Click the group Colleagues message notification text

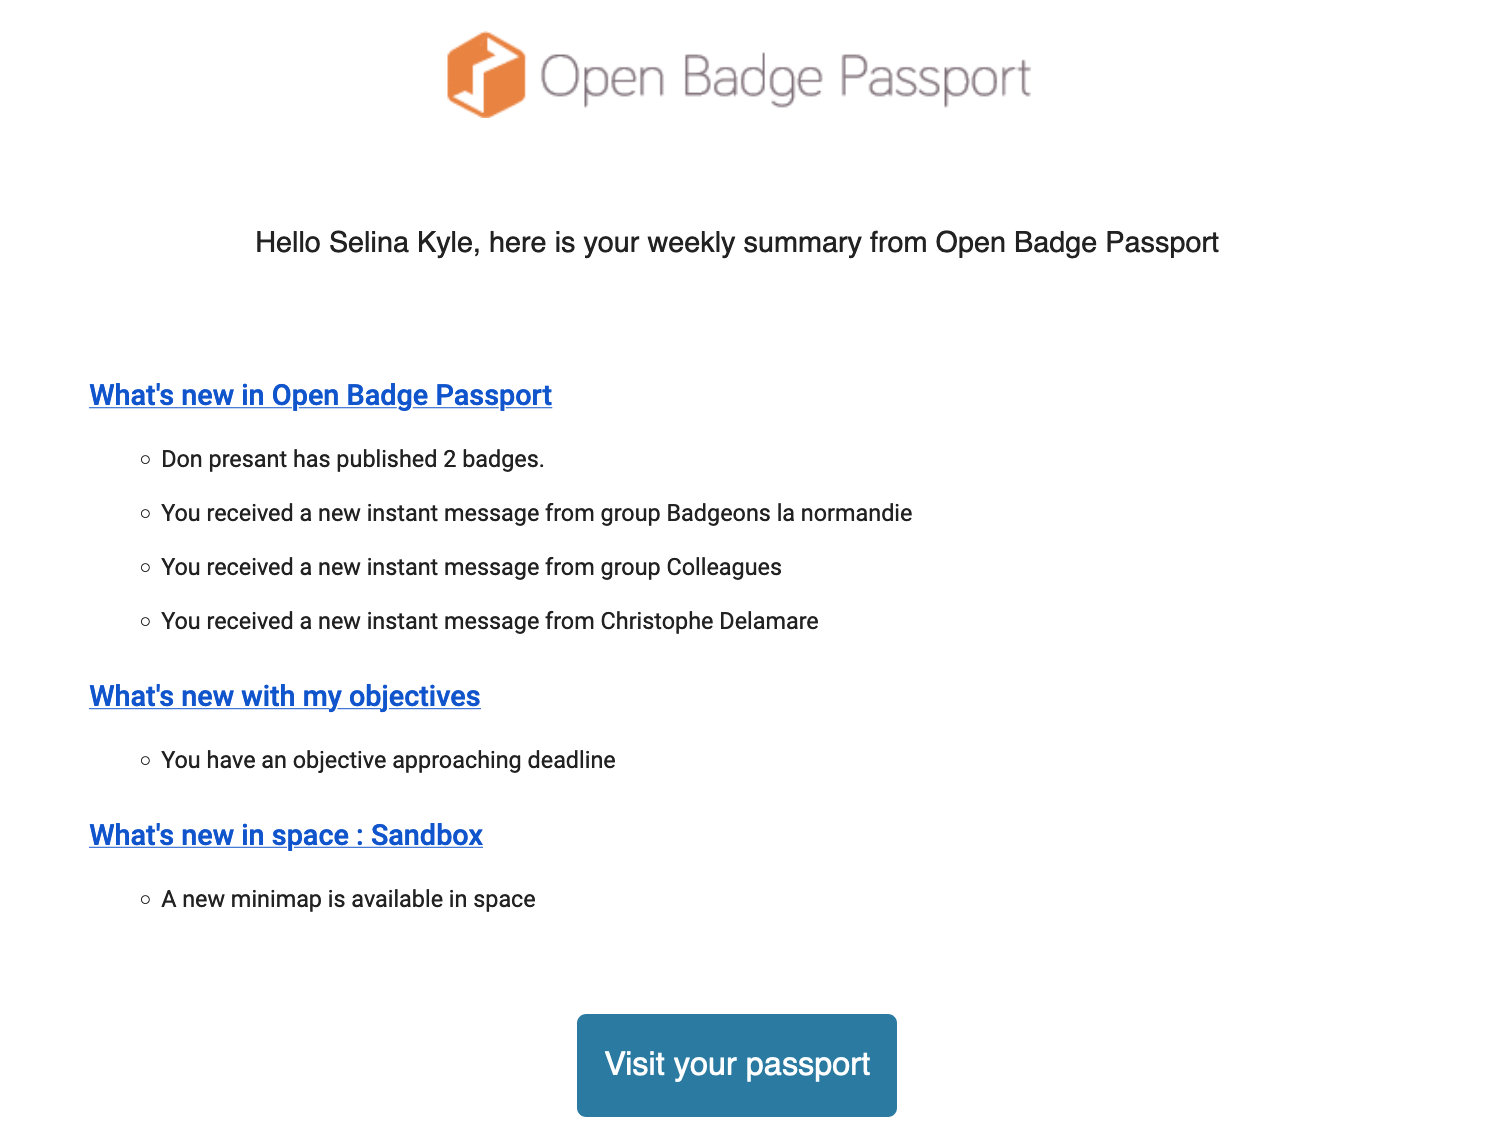(472, 567)
